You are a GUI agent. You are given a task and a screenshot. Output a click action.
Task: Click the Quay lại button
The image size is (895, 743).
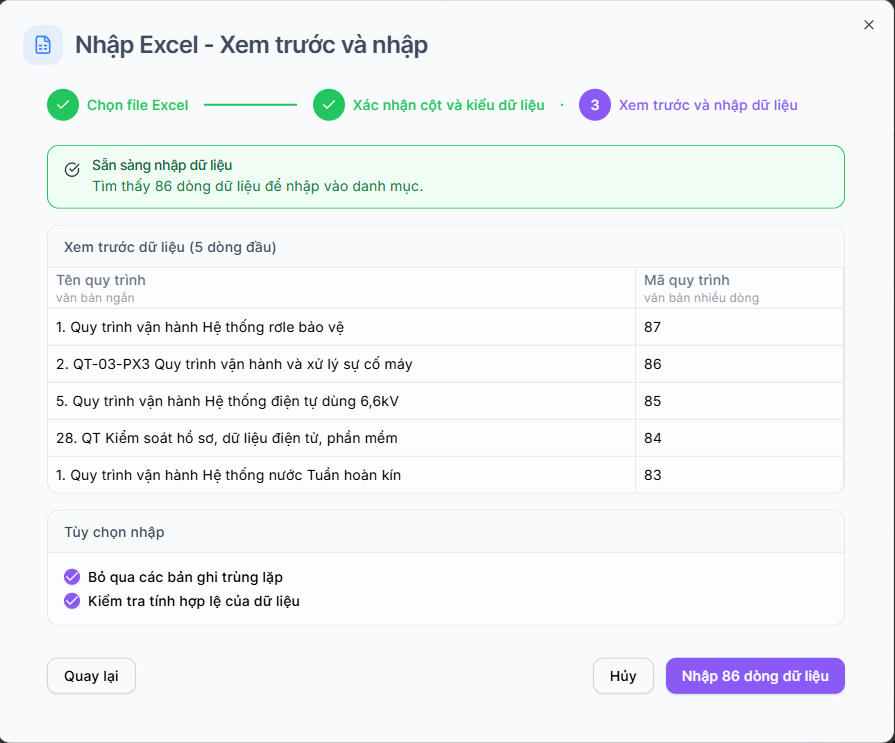click(x=91, y=676)
